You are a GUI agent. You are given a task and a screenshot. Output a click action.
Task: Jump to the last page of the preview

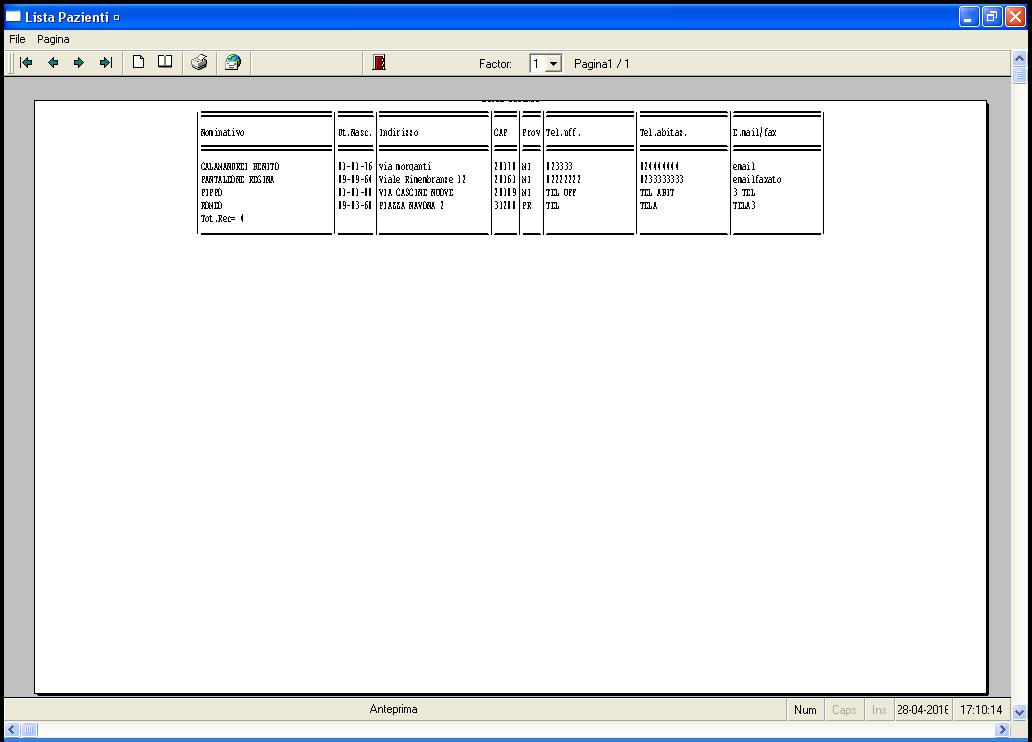click(106, 63)
